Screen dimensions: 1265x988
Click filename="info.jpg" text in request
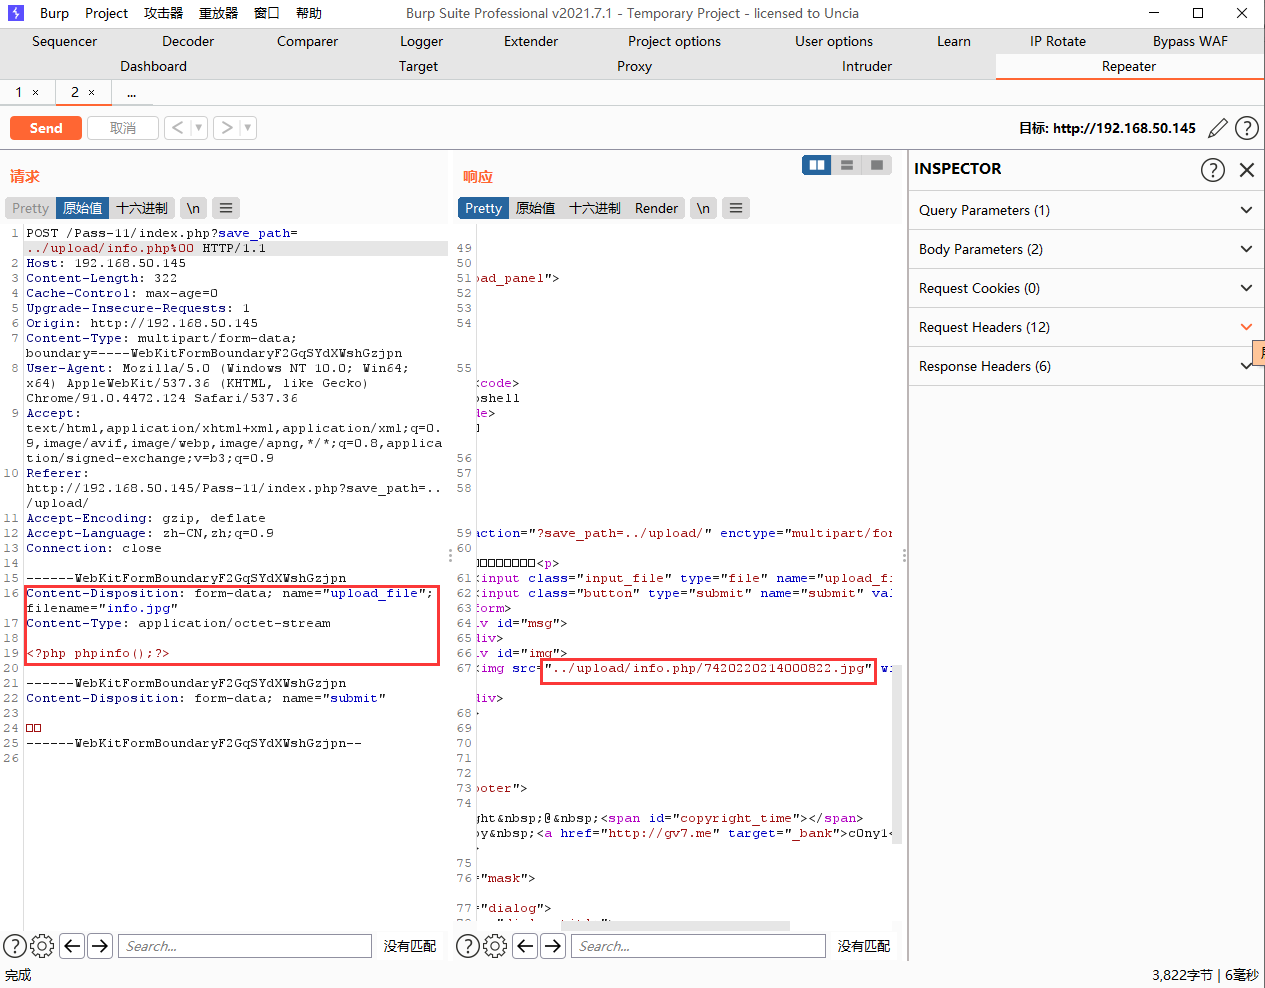tap(102, 608)
